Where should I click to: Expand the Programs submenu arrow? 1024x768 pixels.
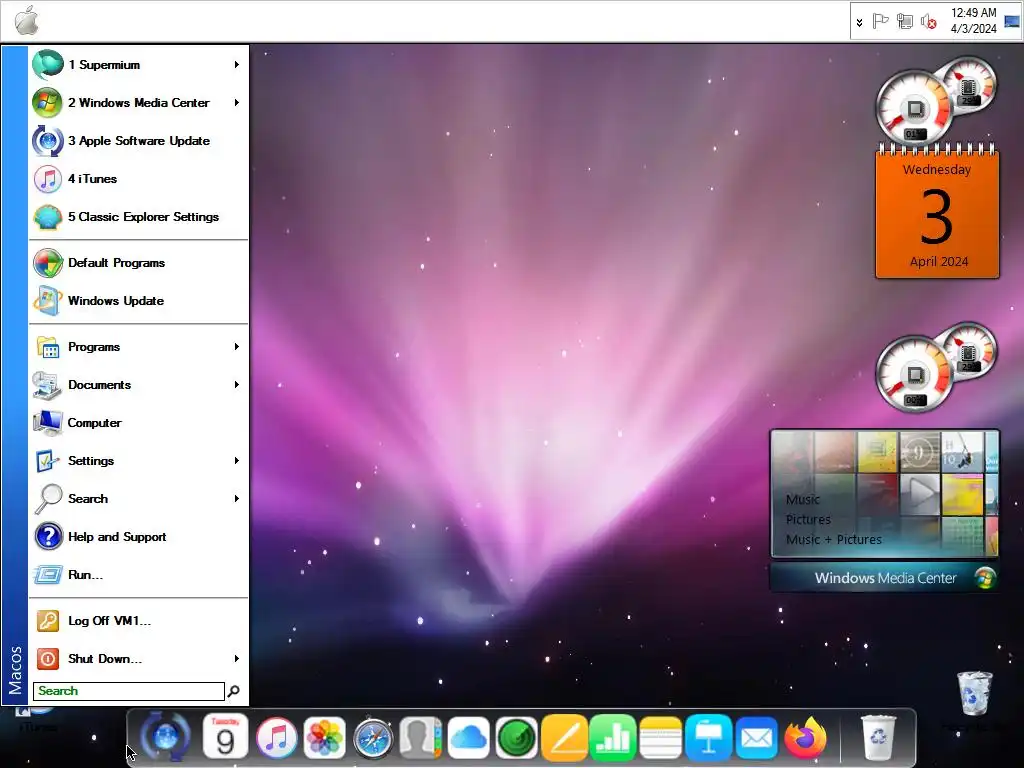click(x=236, y=347)
